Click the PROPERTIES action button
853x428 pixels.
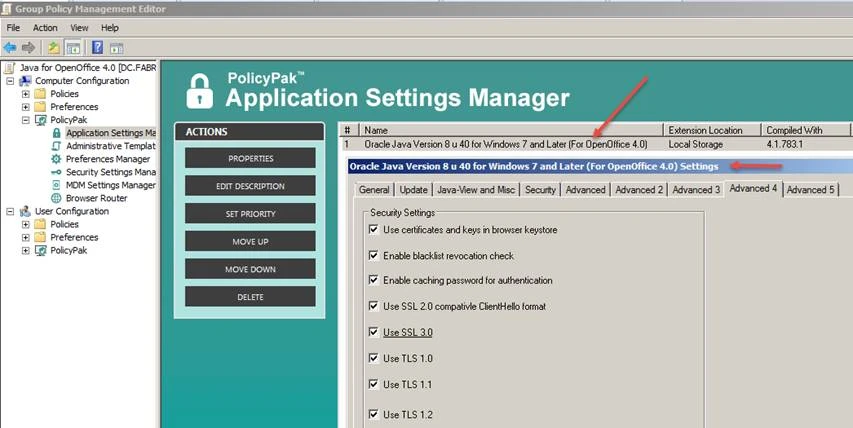click(x=250, y=158)
